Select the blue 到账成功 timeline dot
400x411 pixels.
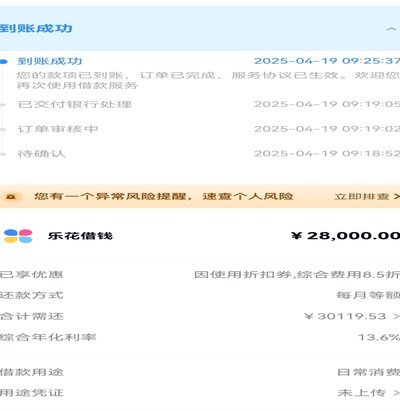click(x=3, y=61)
